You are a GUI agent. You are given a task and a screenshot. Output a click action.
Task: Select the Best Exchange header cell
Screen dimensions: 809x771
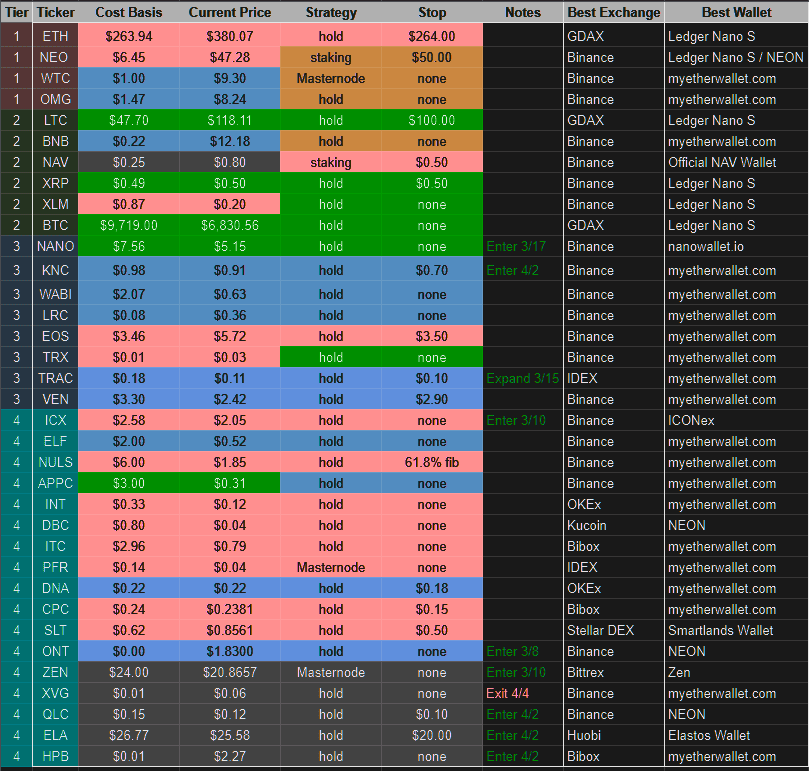pyautogui.click(x=614, y=12)
